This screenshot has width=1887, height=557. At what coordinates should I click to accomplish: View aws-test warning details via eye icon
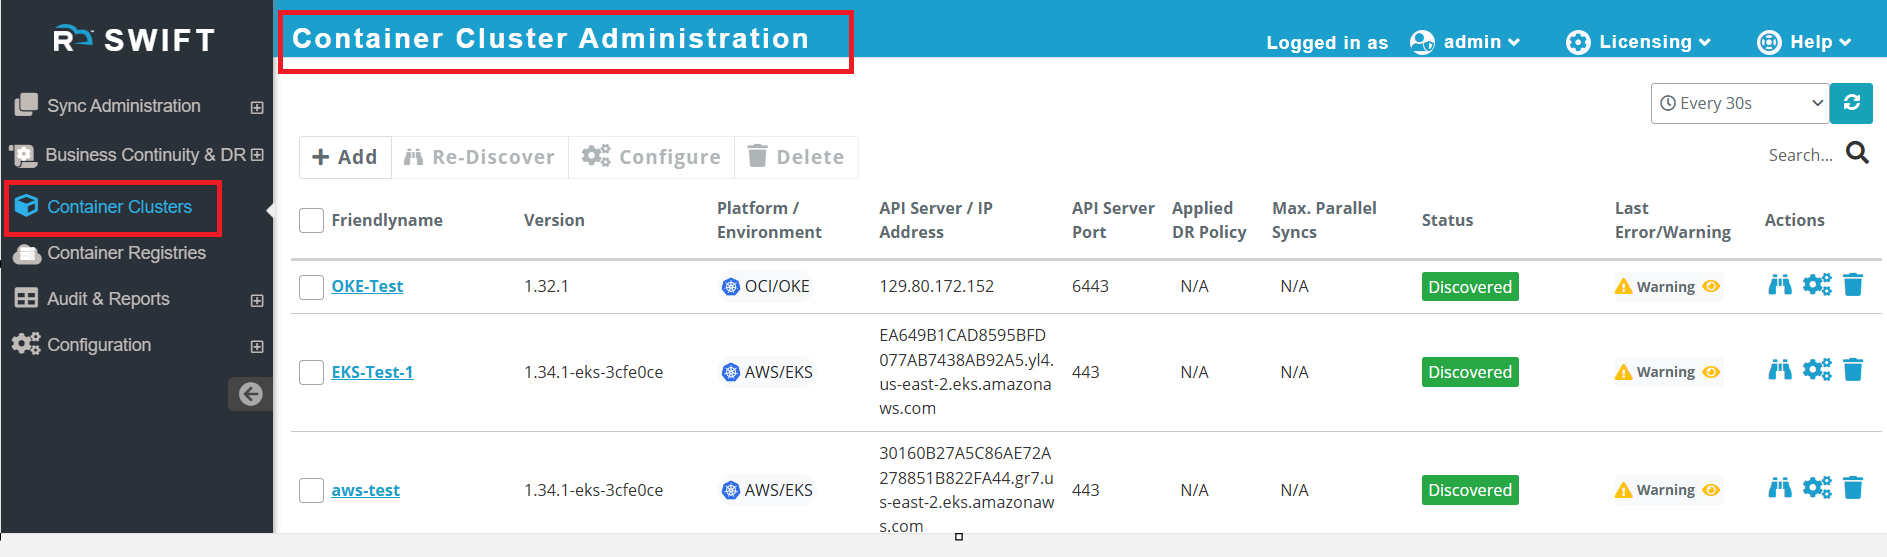point(1711,489)
